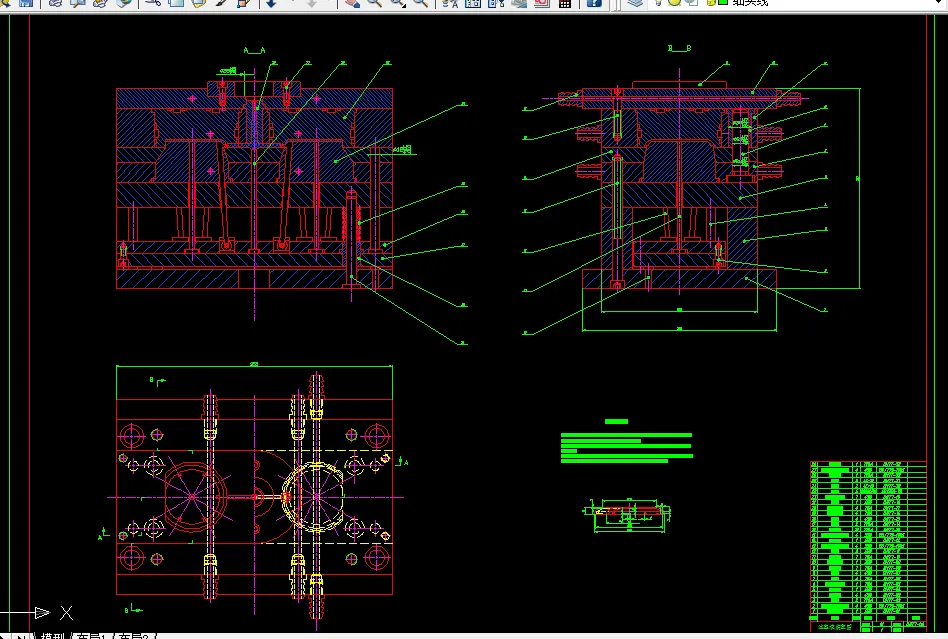Screen dimensions: 948x639
Task: Switch to the 模型 model tab
Action: click(52, 635)
